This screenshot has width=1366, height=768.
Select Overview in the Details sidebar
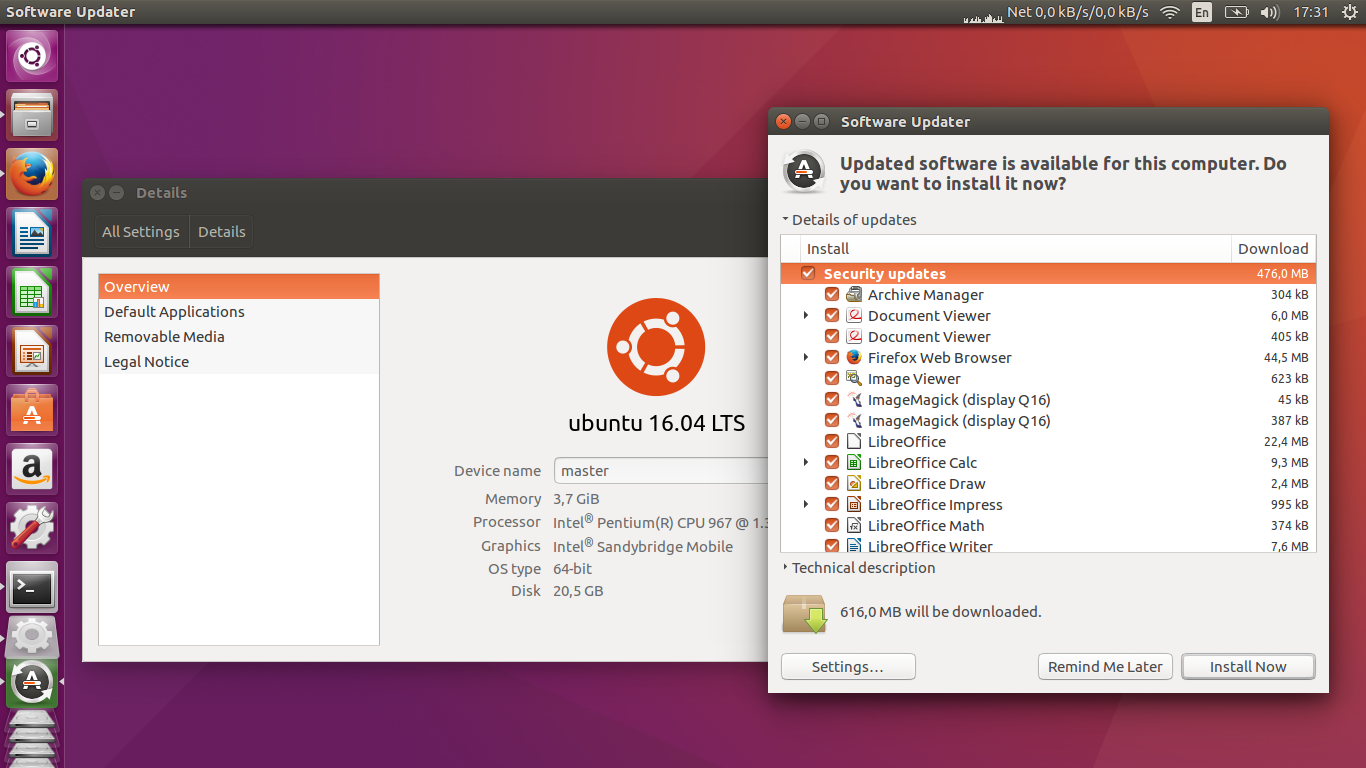(x=239, y=287)
